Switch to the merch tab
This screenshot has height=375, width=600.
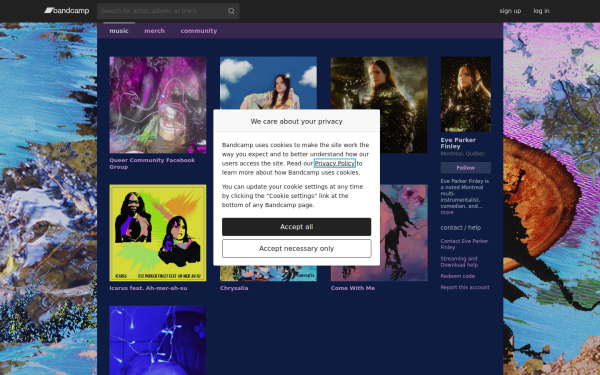(x=154, y=31)
